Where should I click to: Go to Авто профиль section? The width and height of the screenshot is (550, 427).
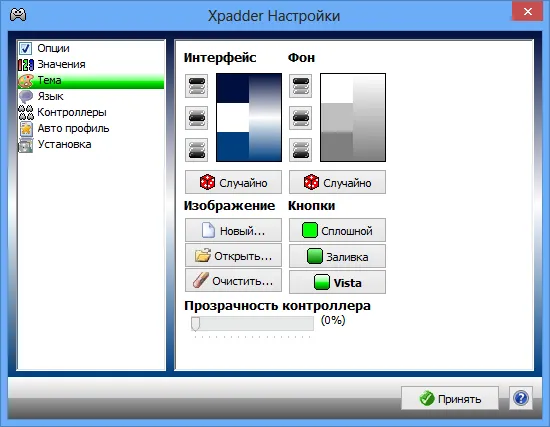pos(91,128)
